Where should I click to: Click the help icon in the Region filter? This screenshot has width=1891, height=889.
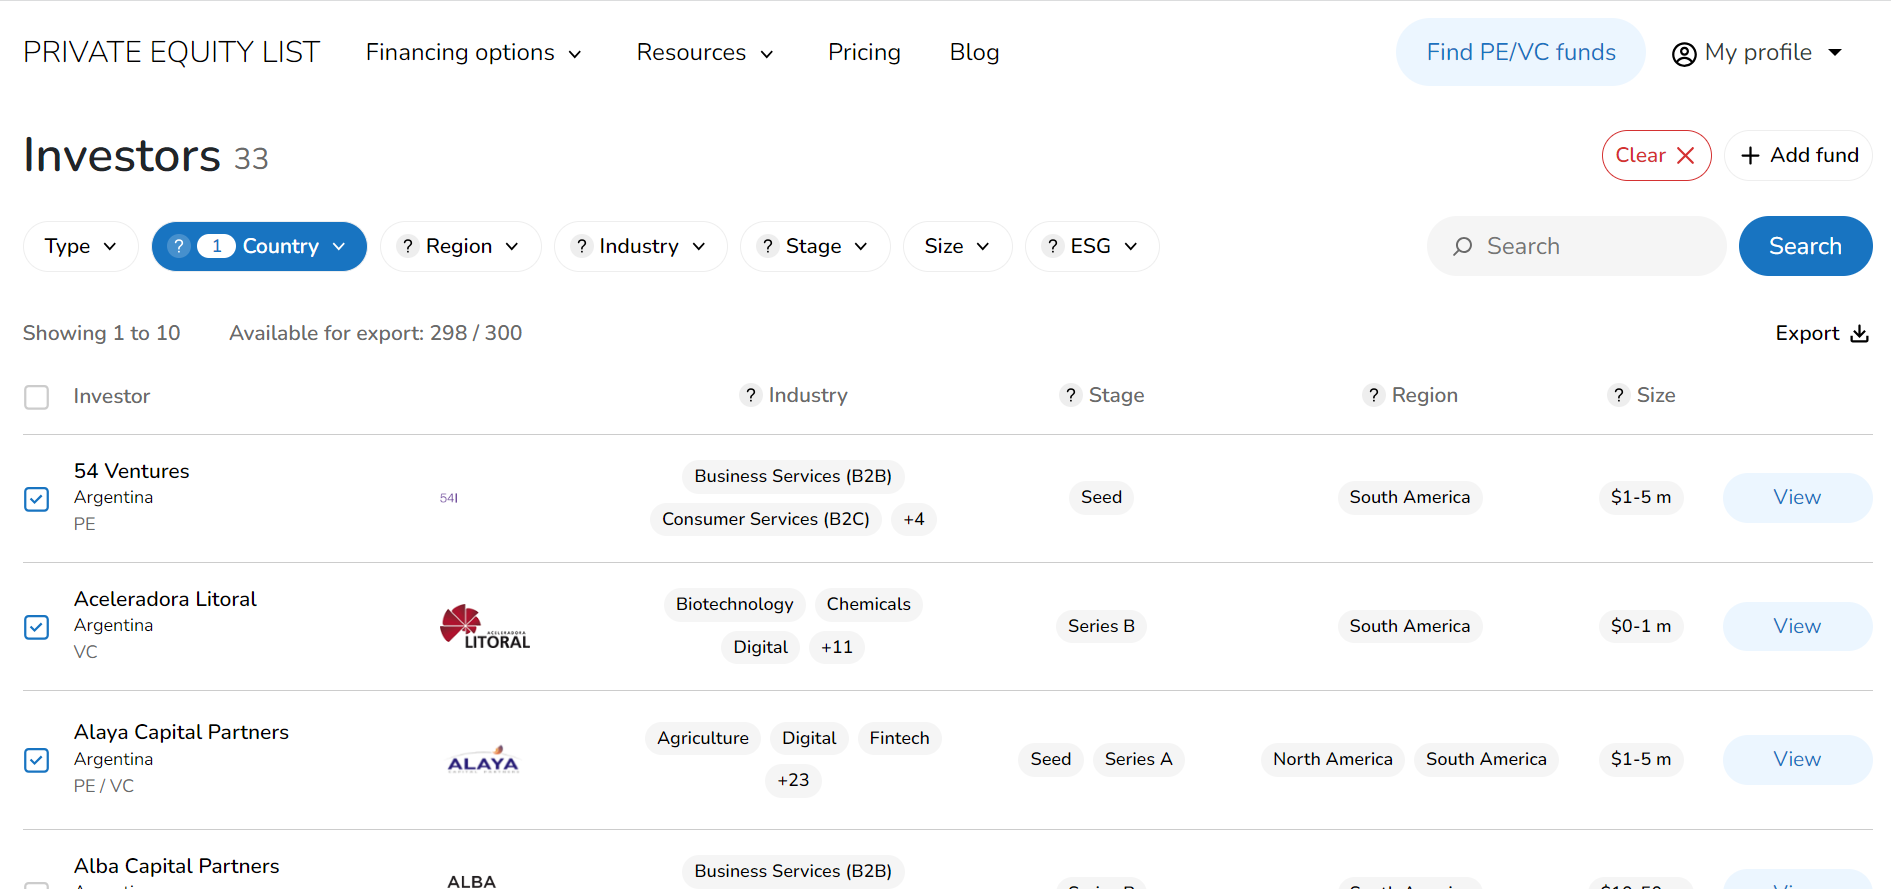pyautogui.click(x=407, y=246)
